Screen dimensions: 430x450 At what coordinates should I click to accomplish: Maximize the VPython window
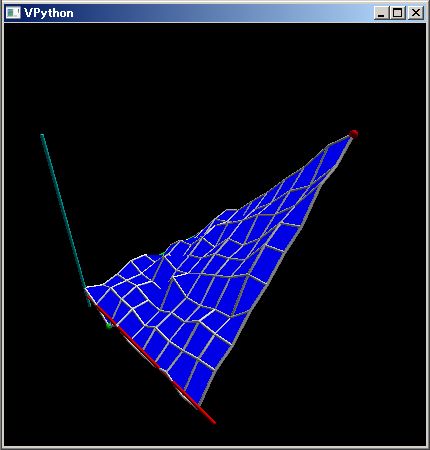(398, 13)
